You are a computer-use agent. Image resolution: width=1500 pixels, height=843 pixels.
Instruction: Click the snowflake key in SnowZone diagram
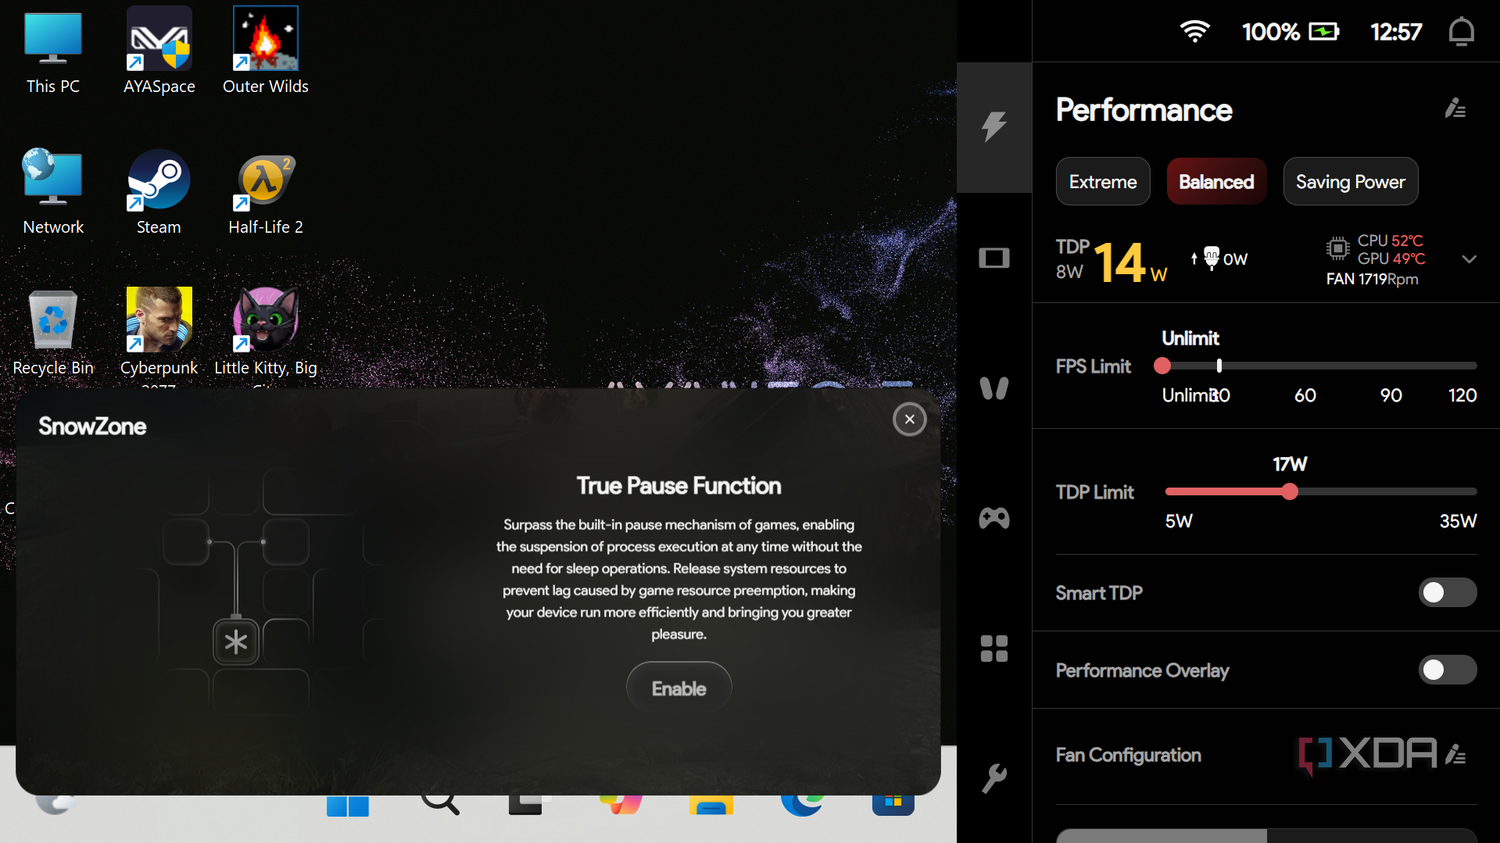pos(236,642)
